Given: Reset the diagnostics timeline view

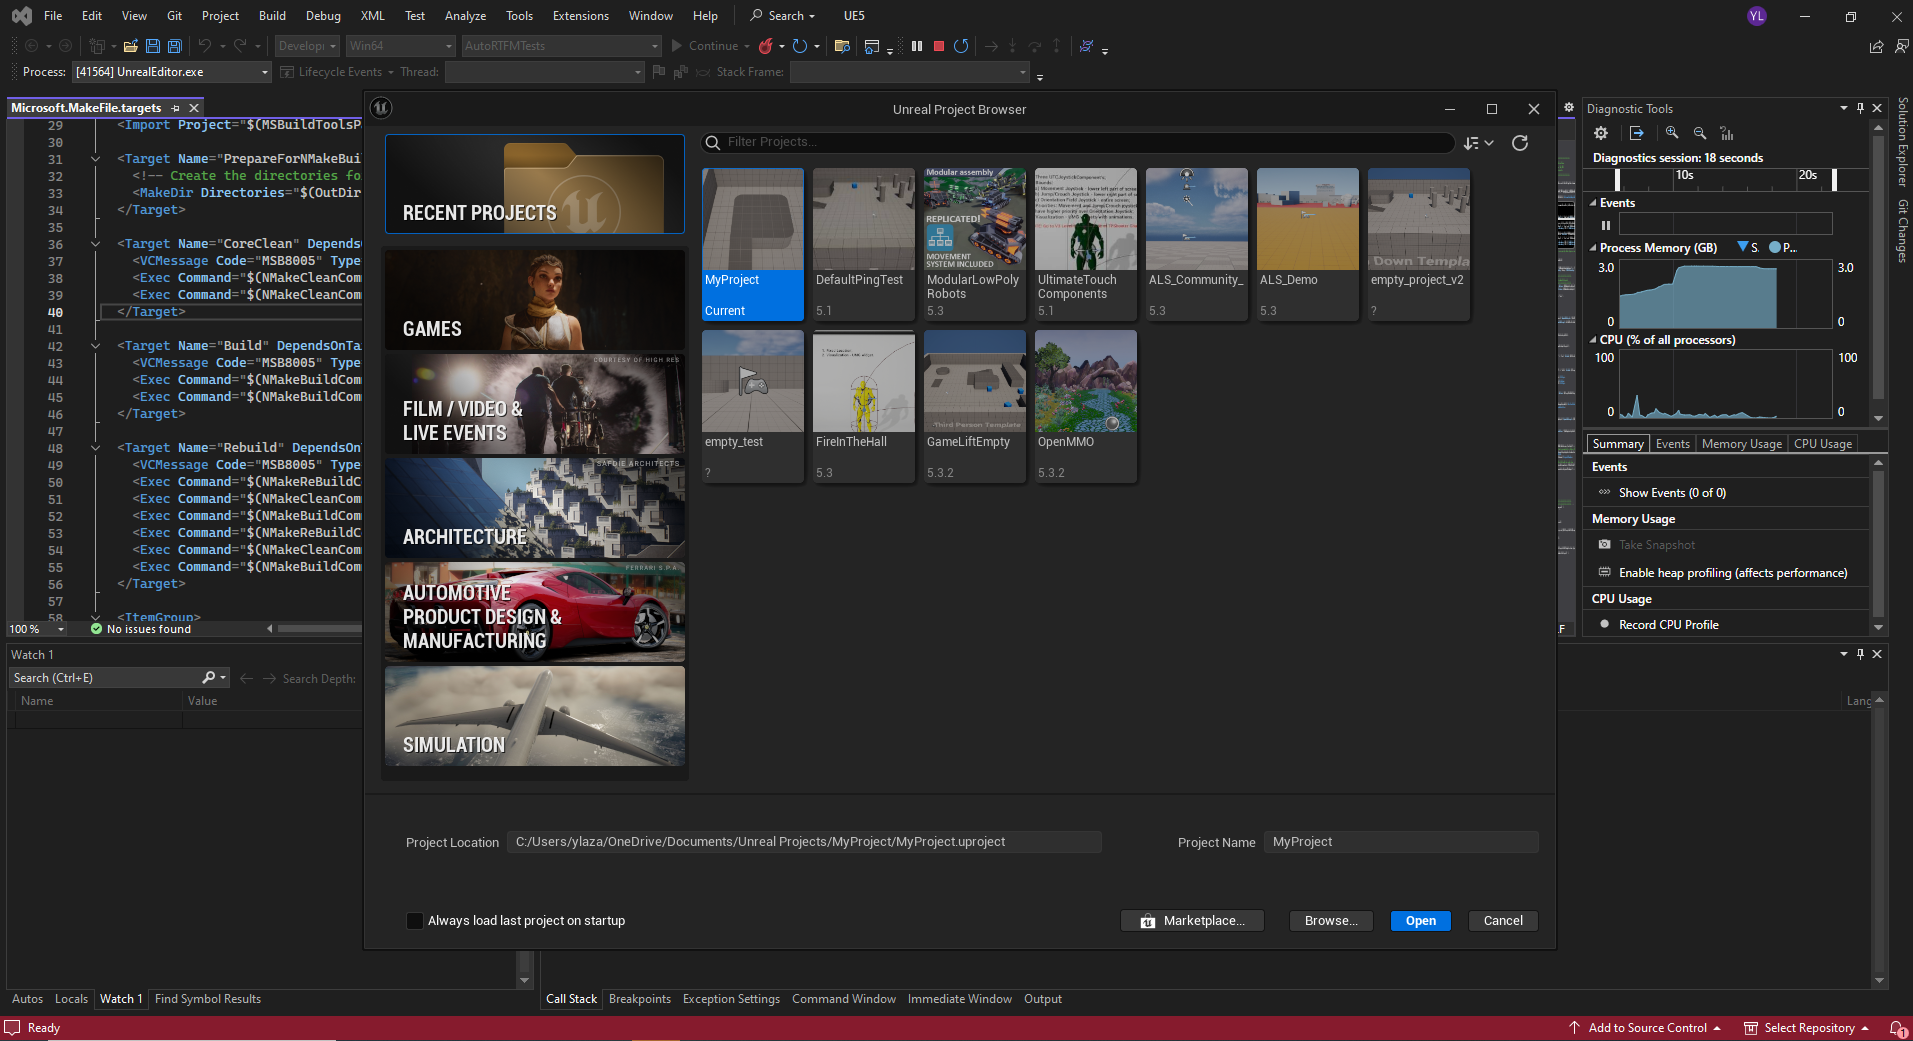Looking at the screenshot, I should [1726, 133].
